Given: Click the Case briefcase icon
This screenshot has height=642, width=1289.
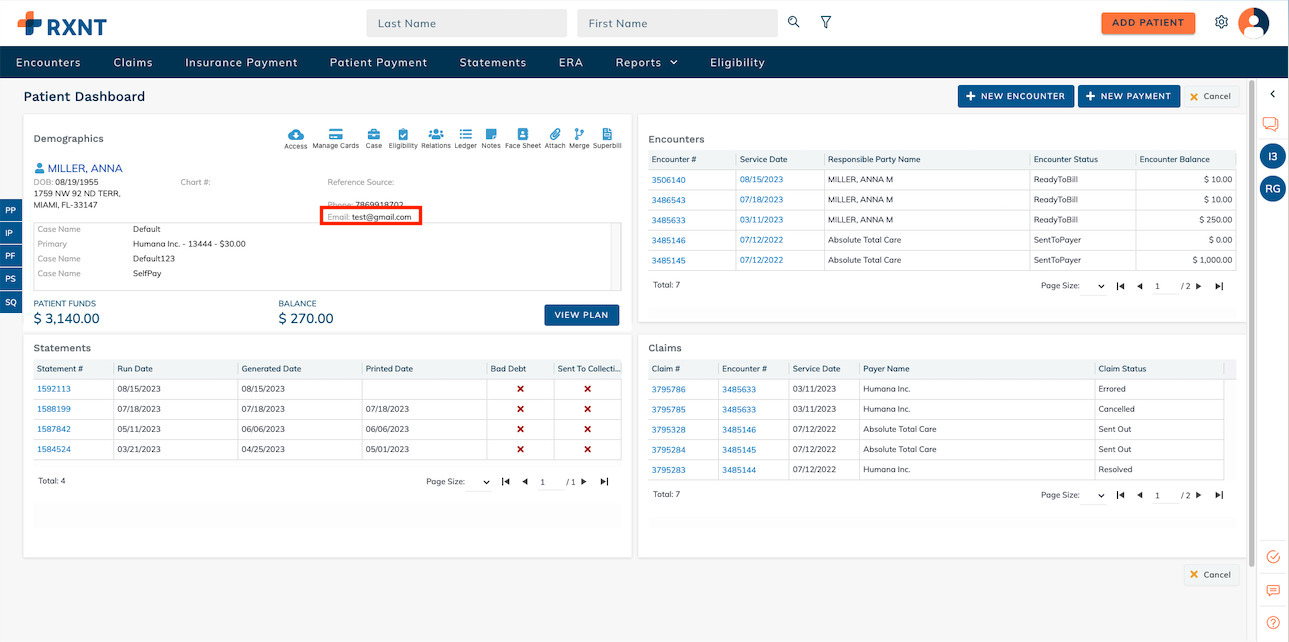Looking at the screenshot, I should (374, 135).
